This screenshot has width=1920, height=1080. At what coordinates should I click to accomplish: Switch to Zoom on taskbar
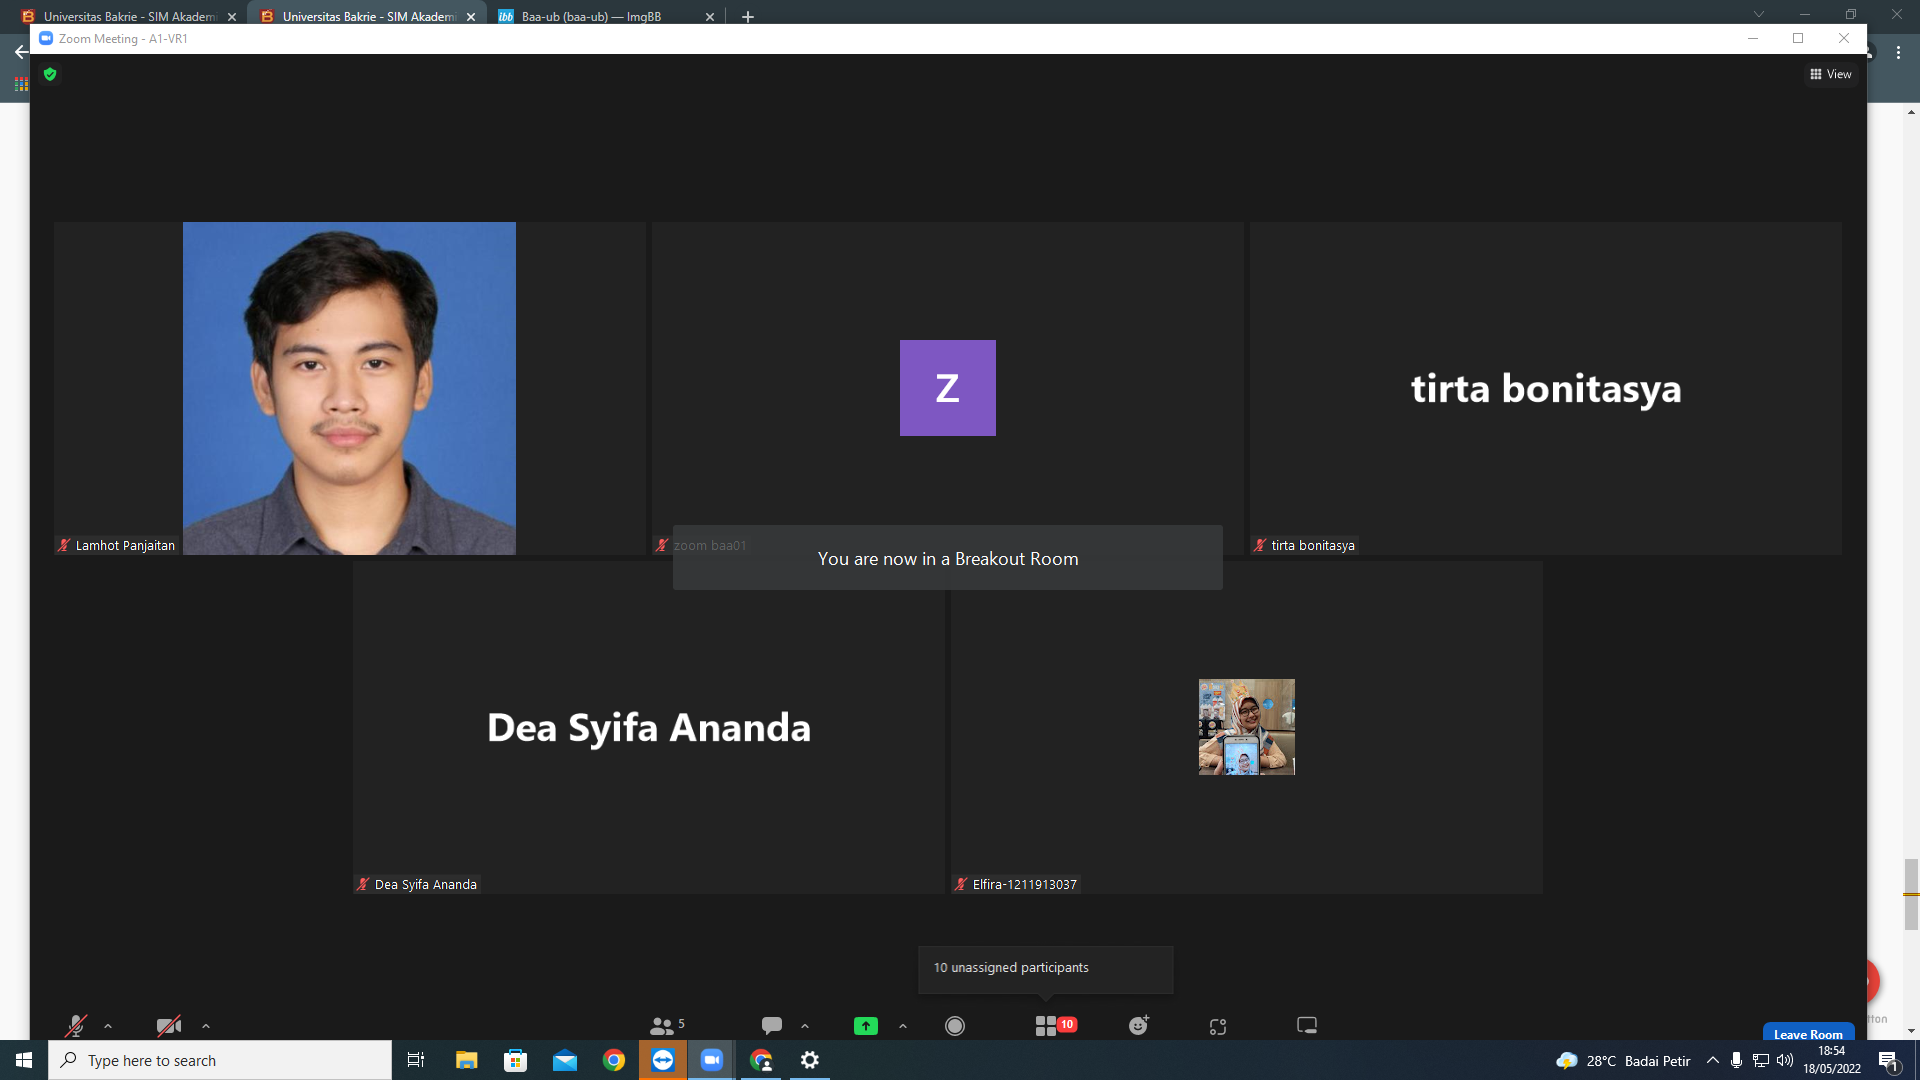(x=712, y=1060)
